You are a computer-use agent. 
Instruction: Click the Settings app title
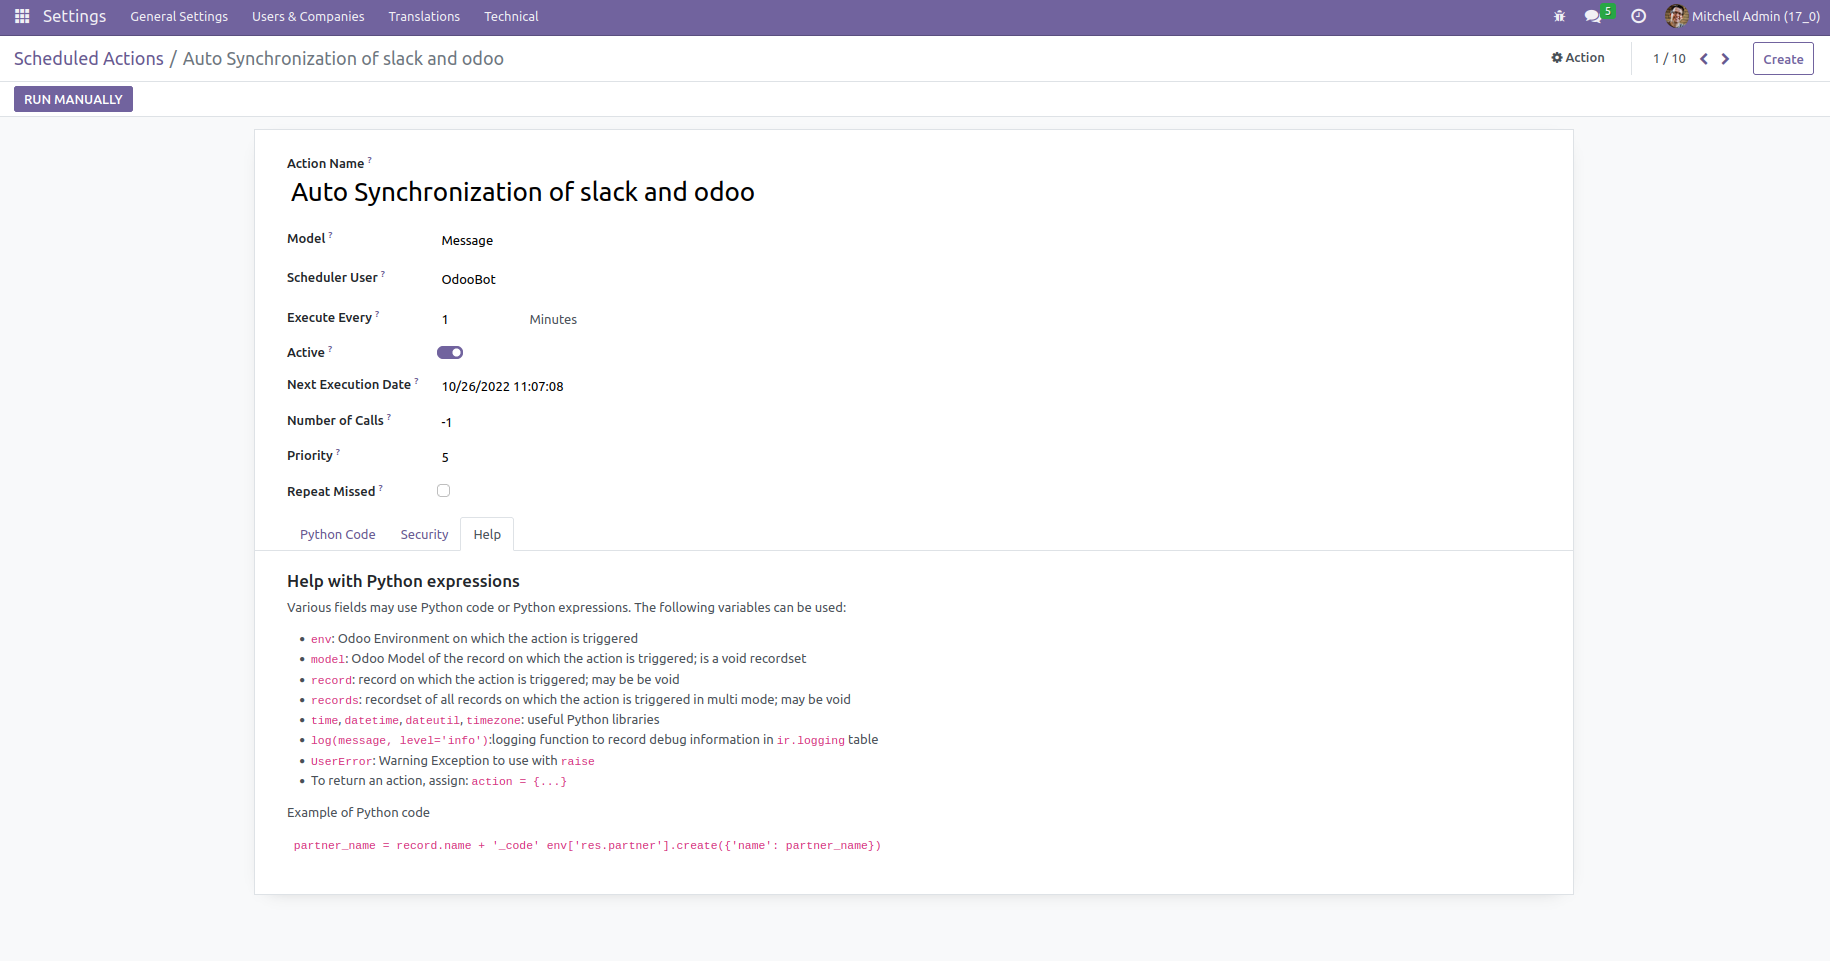(74, 17)
